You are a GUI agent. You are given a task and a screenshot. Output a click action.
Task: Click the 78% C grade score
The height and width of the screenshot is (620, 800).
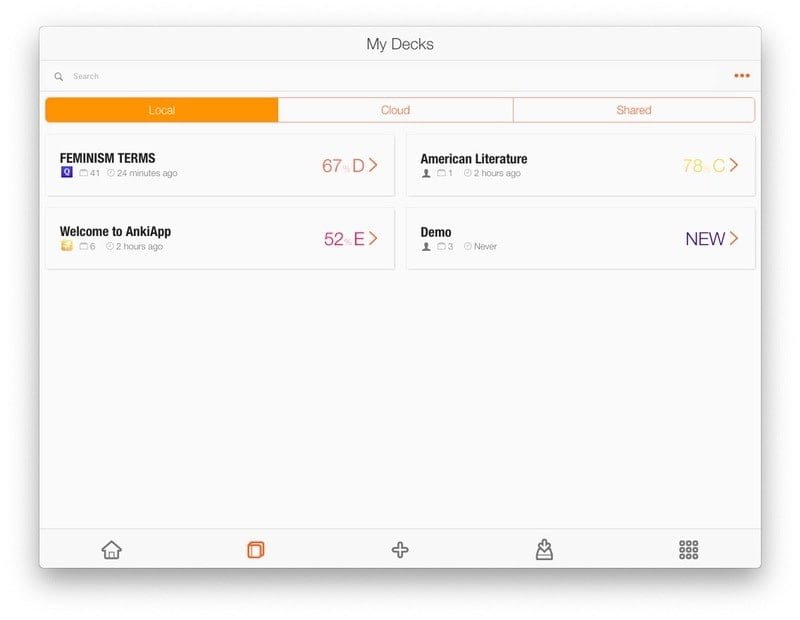(x=704, y=165)
